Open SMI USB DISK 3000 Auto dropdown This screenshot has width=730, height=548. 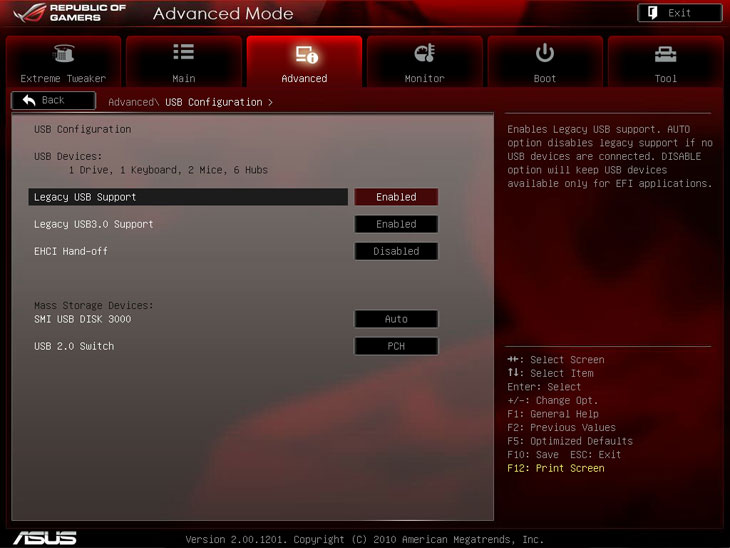coord(396,319)
